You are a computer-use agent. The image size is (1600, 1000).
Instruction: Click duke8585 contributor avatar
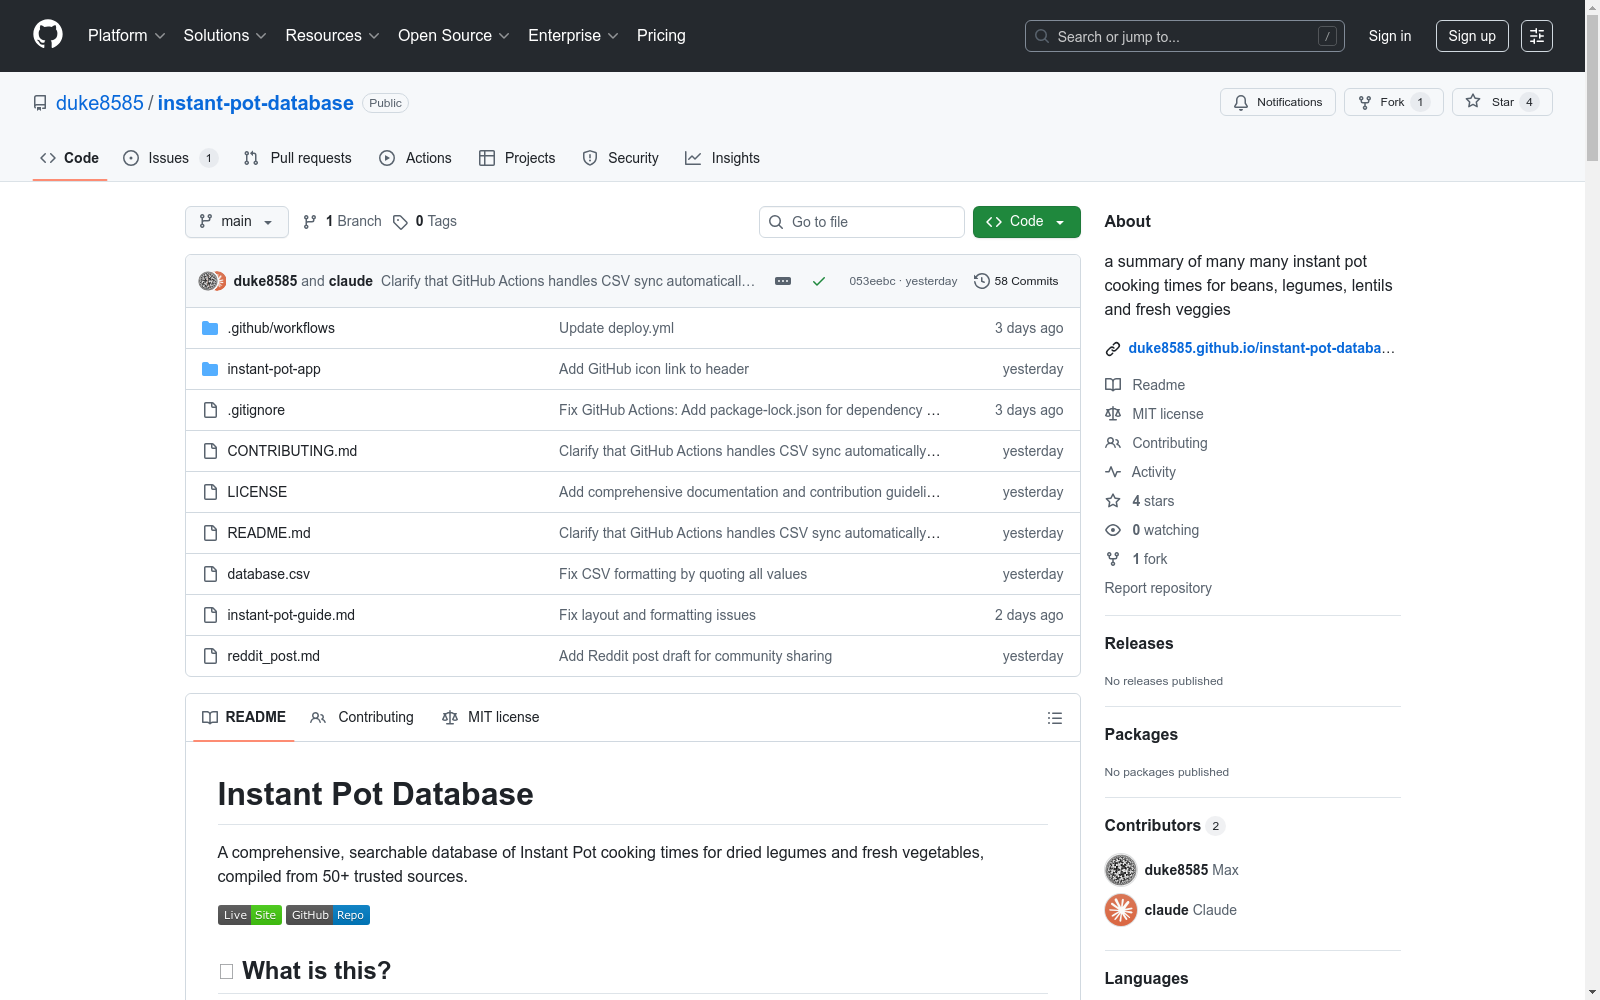coord(1121,870)
